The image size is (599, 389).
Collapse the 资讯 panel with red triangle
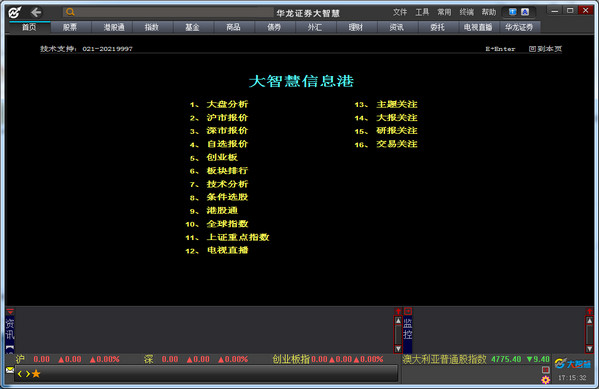point(10,311)
